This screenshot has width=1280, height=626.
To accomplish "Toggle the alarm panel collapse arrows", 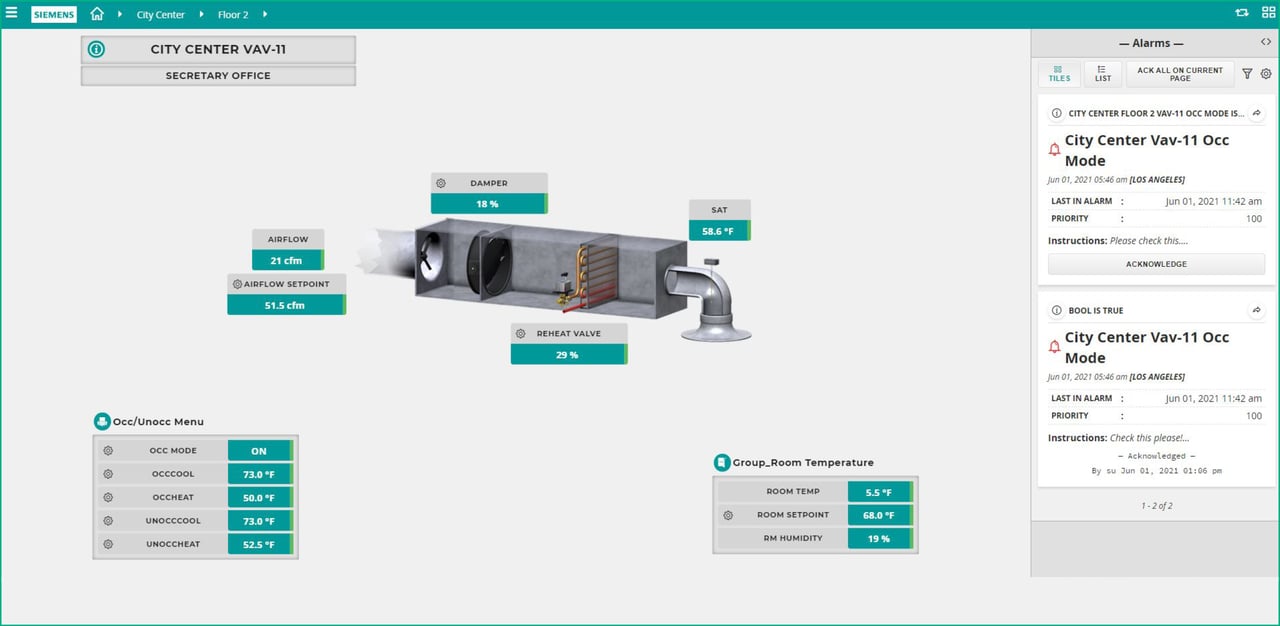I will [x=1266, y=41].
